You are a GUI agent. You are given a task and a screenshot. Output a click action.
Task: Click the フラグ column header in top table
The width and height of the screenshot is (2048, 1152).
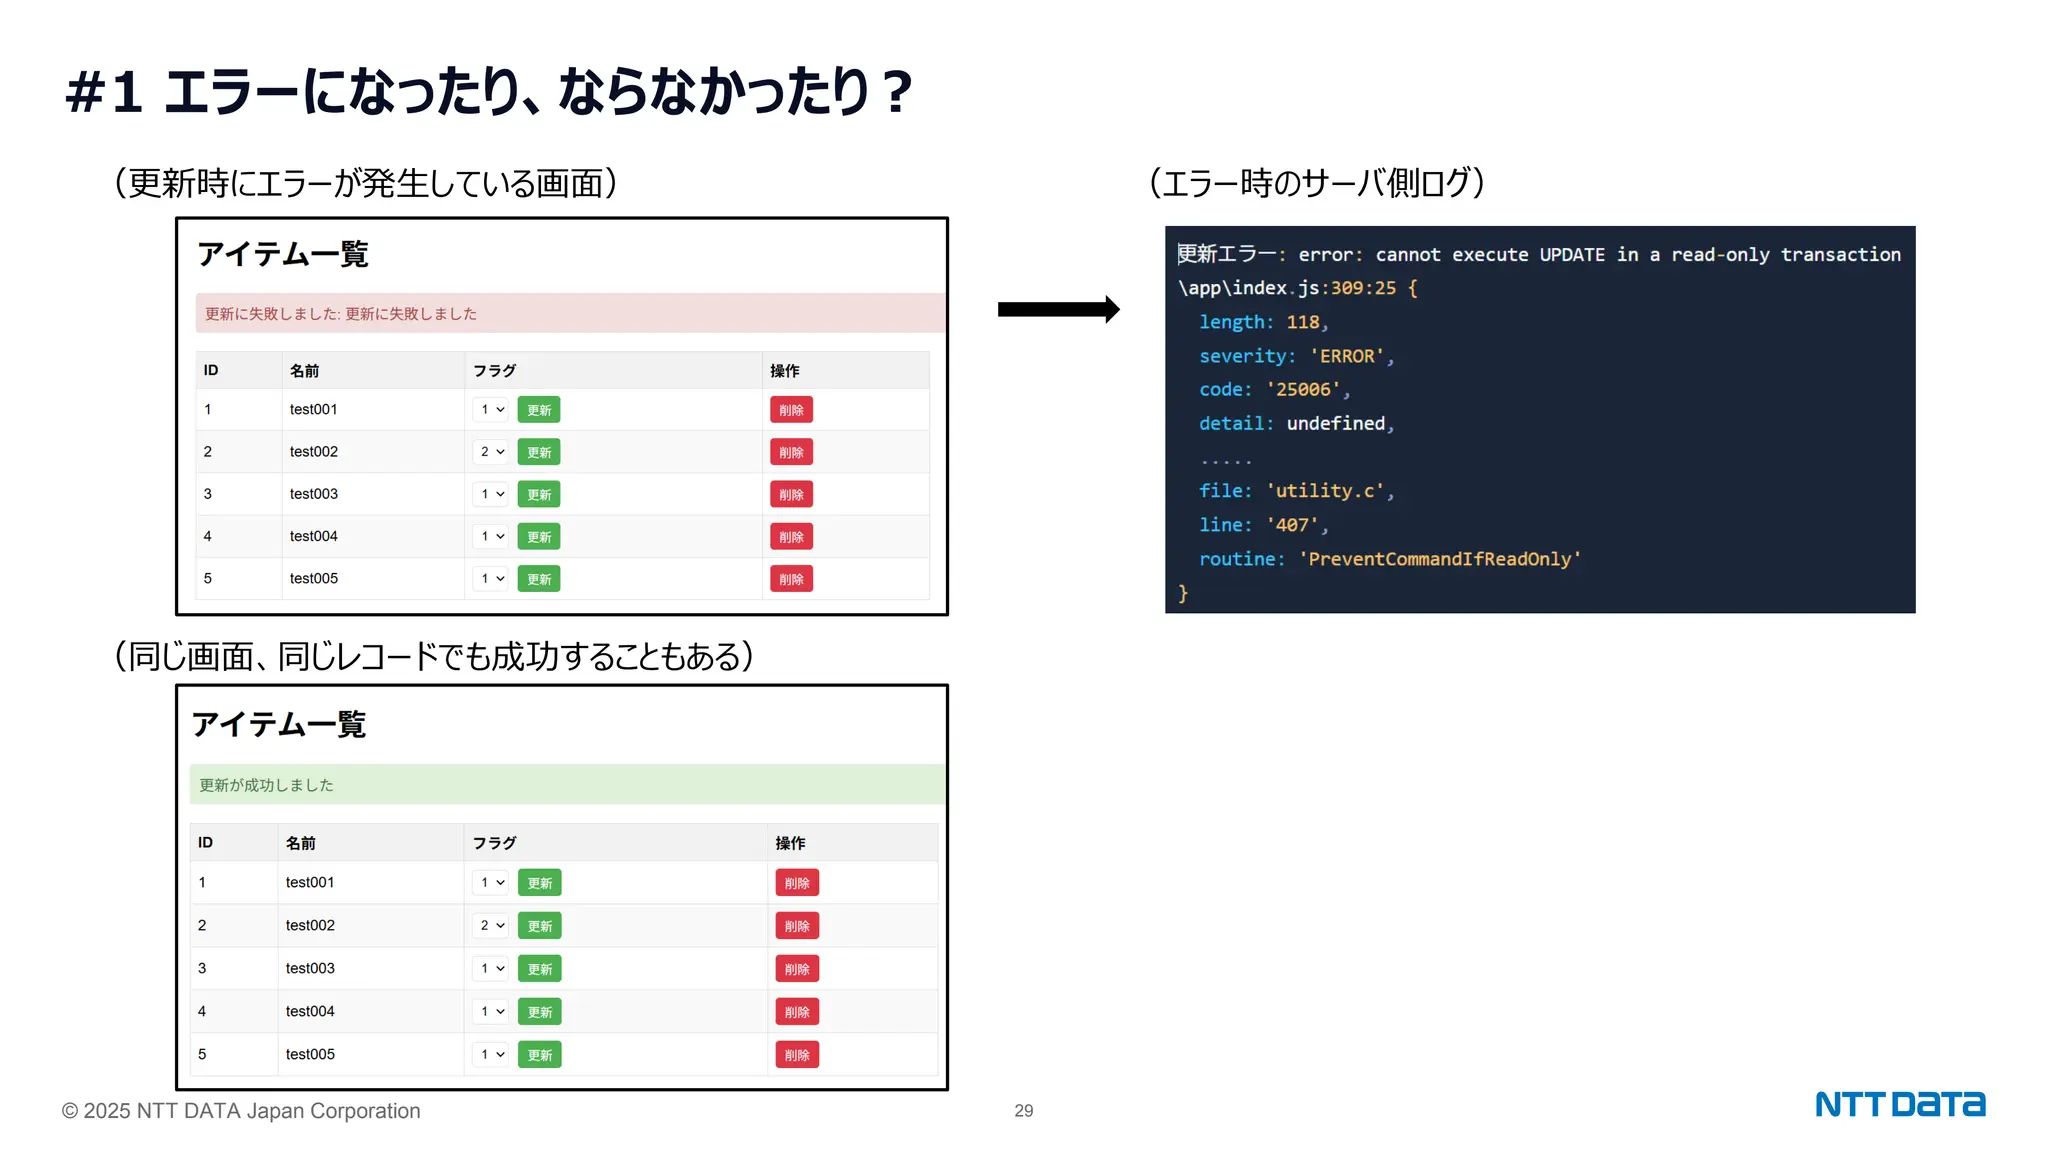tap(494, 371)
